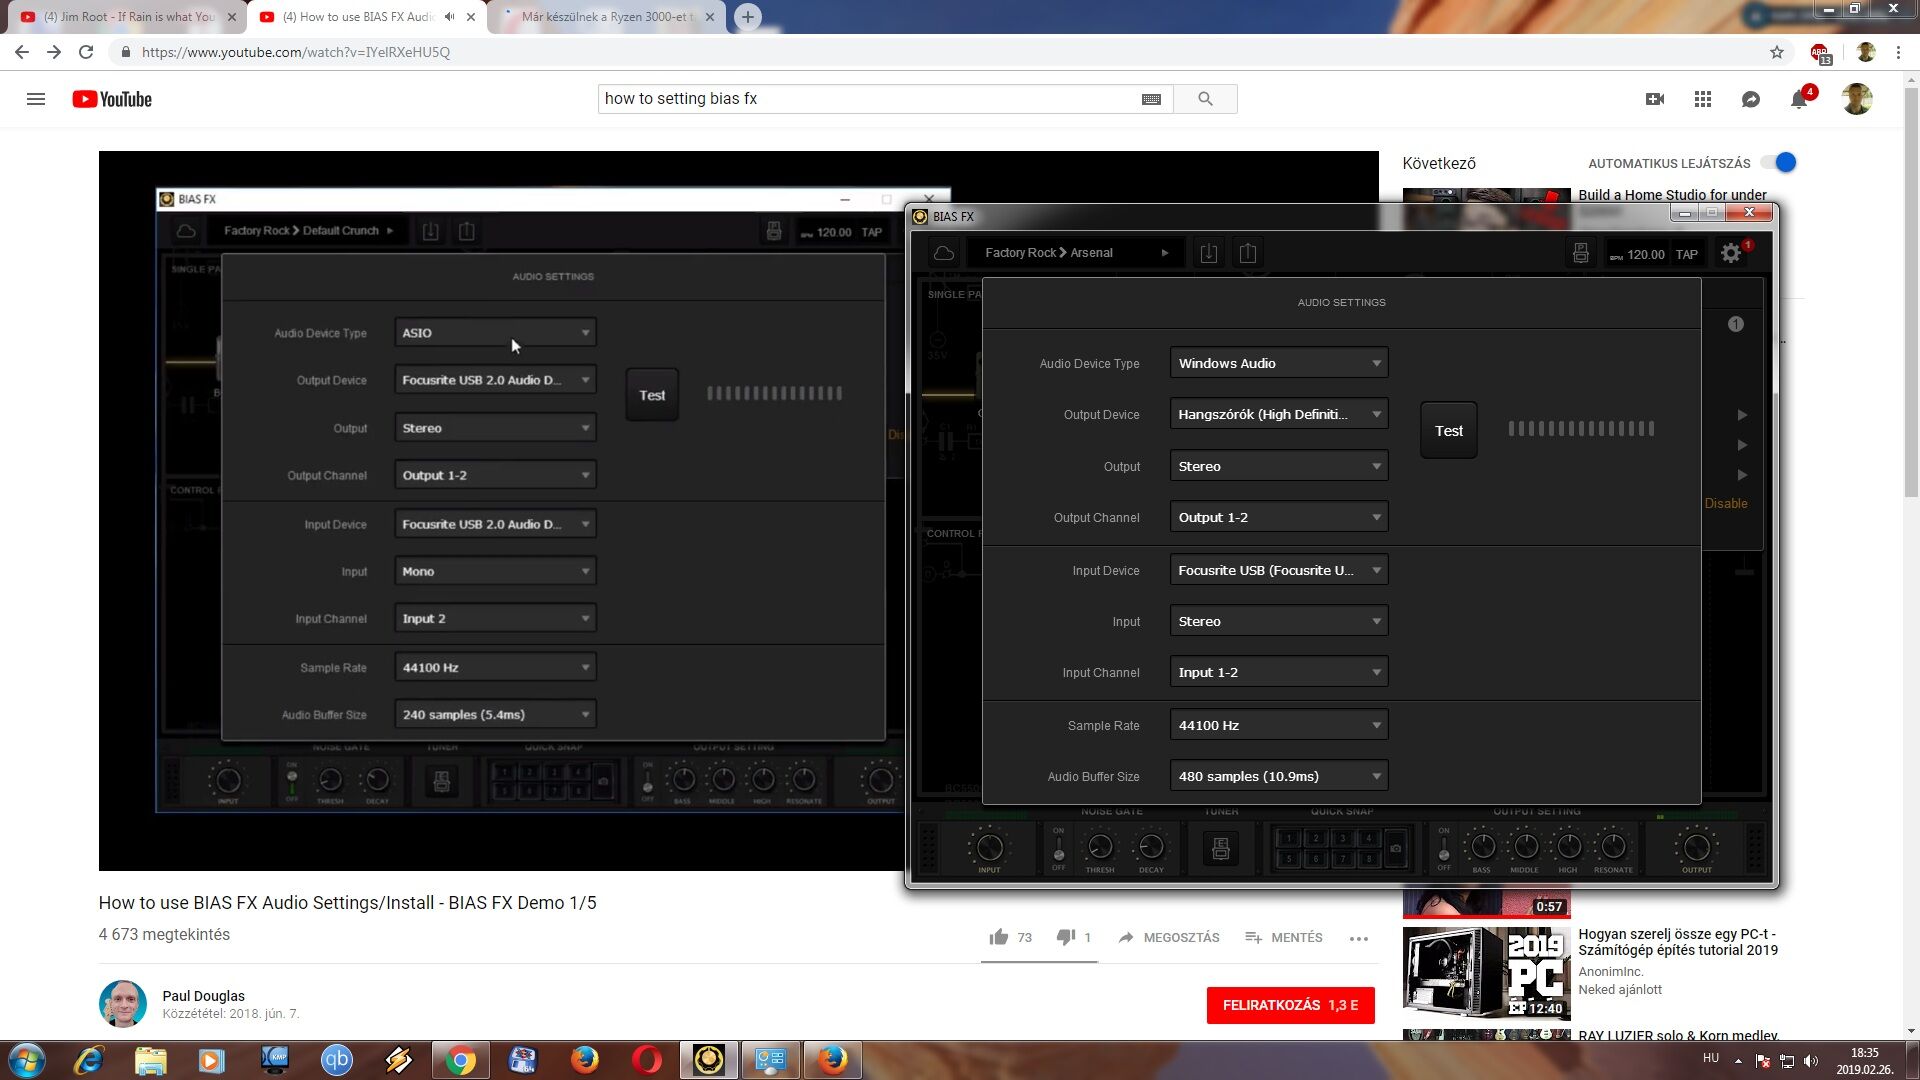Click the red FELIRATKOZÁS subscribe button
Image resolution: width=1920 pixels, height=1080 pixels.
[1290, 1005]
